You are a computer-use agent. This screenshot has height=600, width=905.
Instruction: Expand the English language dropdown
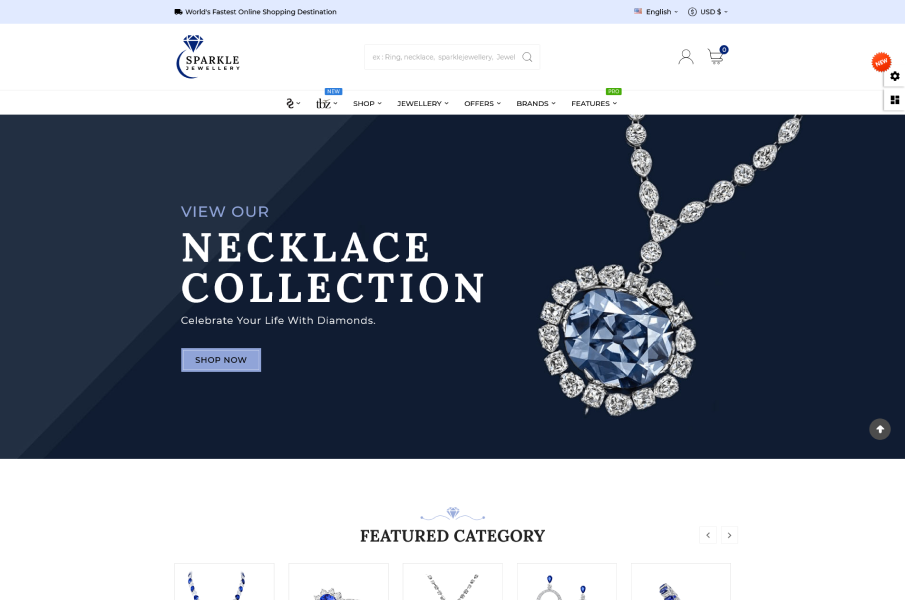click(x=656, y=12)
